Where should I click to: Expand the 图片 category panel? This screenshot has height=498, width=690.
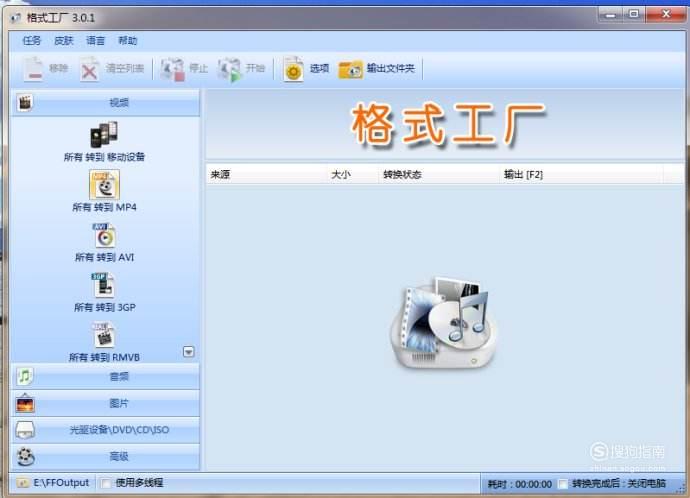(105, 403)
